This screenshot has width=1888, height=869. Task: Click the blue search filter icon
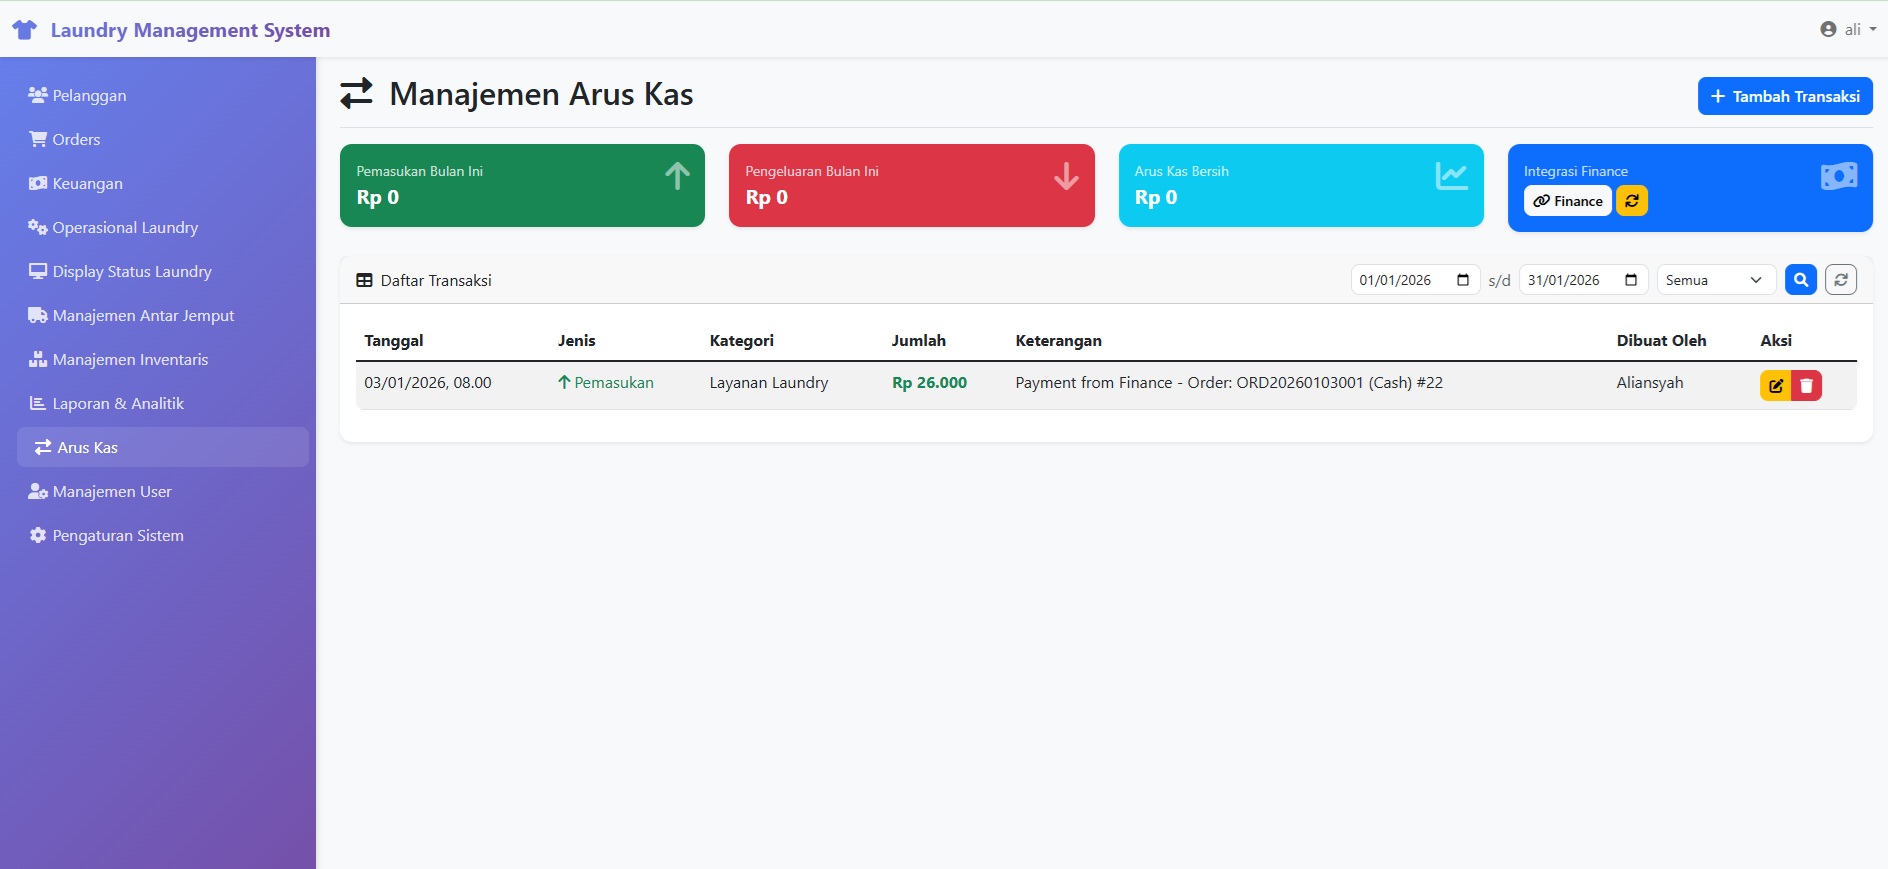[x=1800, y=280]
